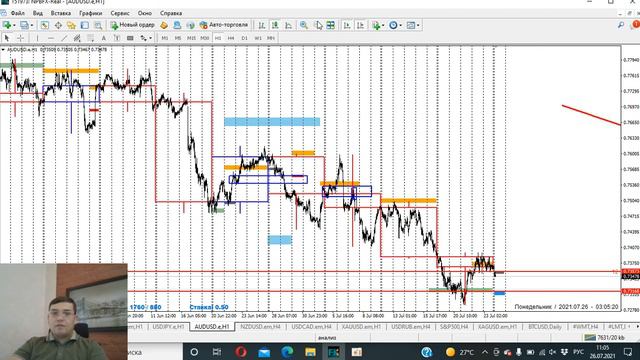Open the Графики menu
640x360 pixels.
[91, 13]
